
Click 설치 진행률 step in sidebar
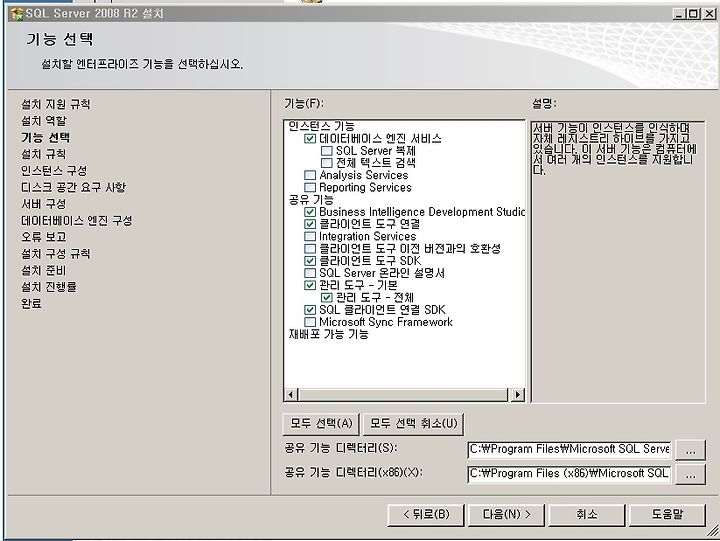pos(49,287)
